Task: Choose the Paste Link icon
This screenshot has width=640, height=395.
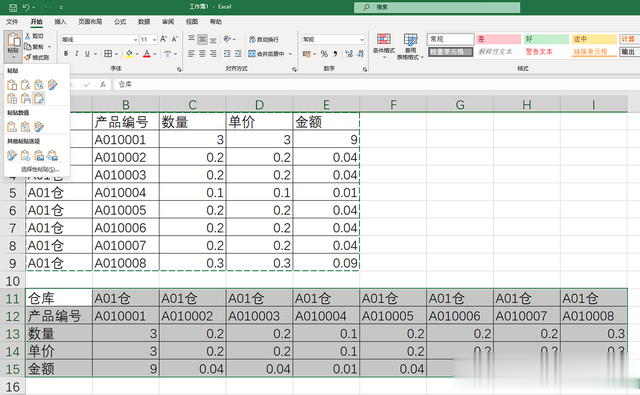Action: coord(26,155)
